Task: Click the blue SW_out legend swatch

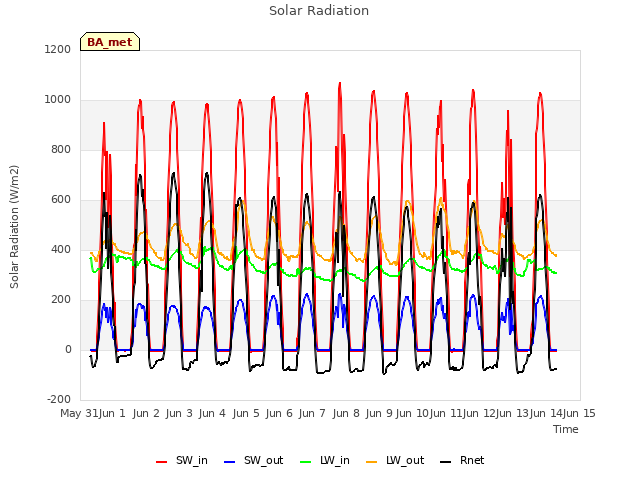Action: click(230, 462)
